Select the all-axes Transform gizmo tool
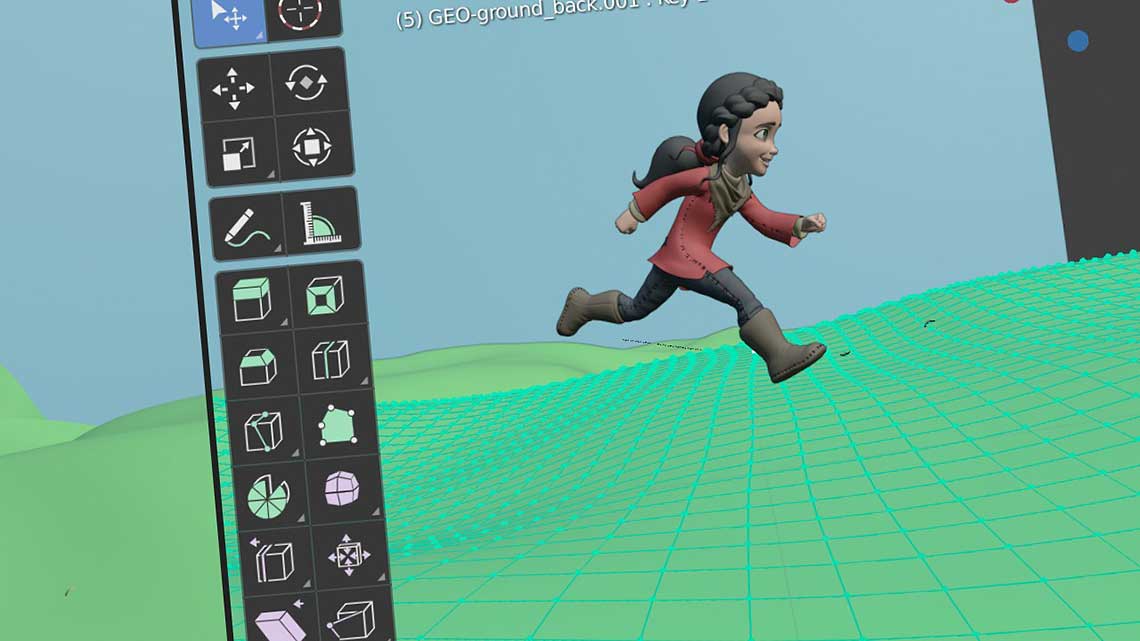The height and width of the screenshot is (641, 1140). pyautogui.click(x=310, y=148)
